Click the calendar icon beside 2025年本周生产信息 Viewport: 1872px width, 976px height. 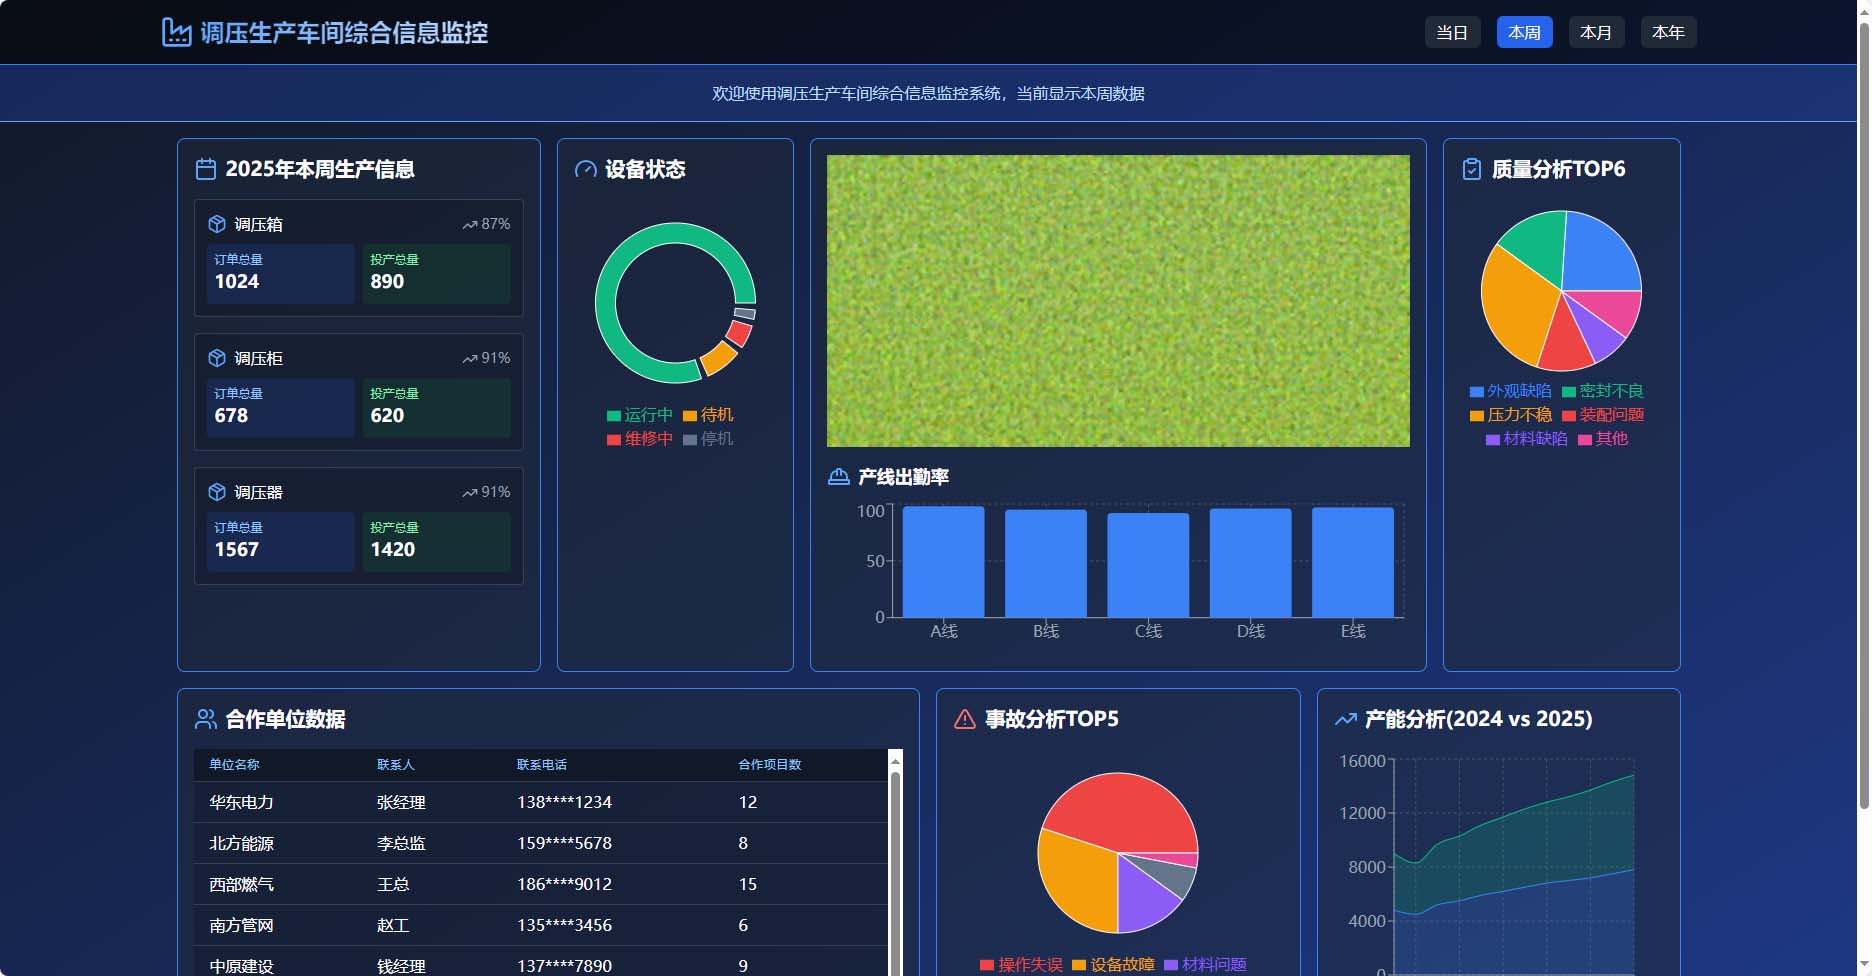(x=206, y=169)
